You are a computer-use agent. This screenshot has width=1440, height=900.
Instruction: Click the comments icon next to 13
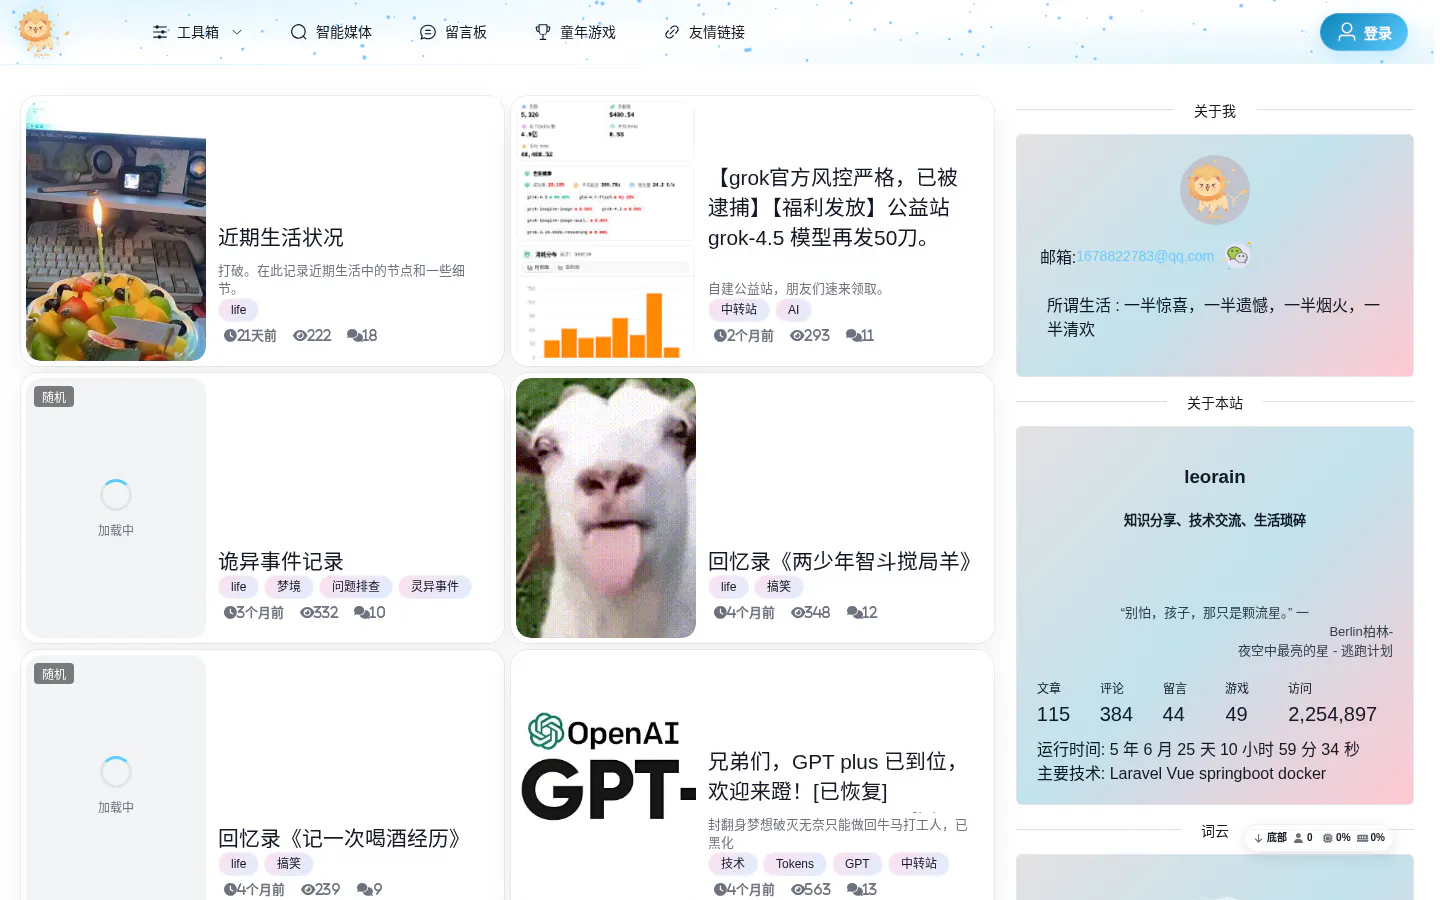pyautogui.click(x=854, y=890)
